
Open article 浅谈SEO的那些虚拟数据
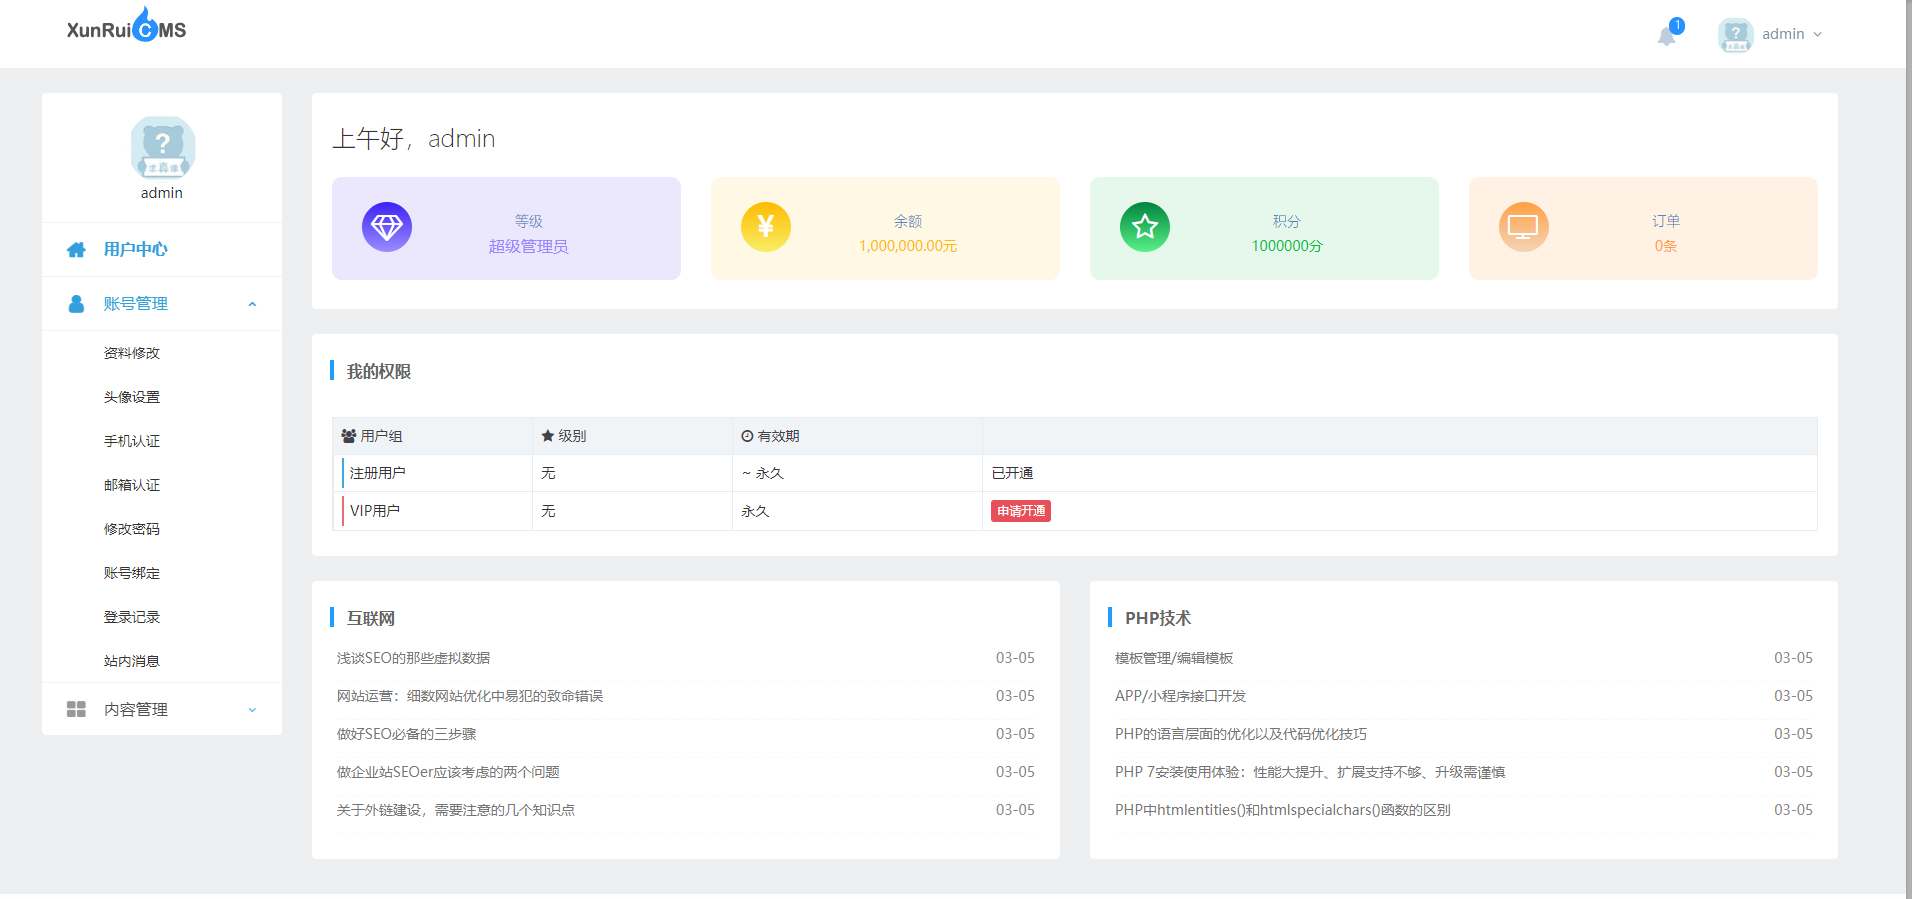[x=413, y=658]
